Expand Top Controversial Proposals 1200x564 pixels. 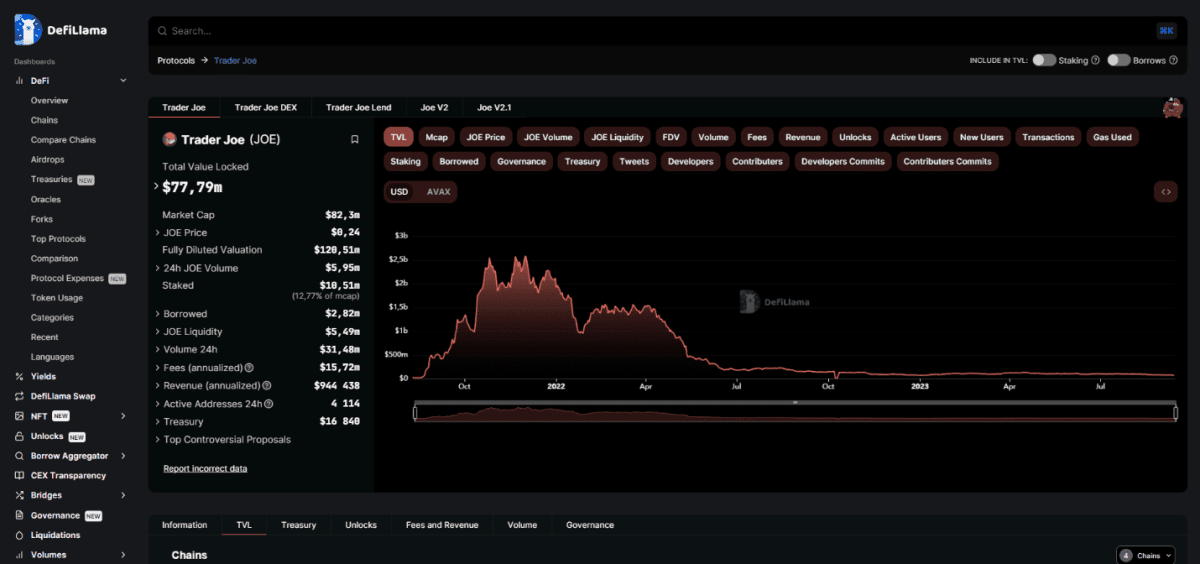click(158, 440)
